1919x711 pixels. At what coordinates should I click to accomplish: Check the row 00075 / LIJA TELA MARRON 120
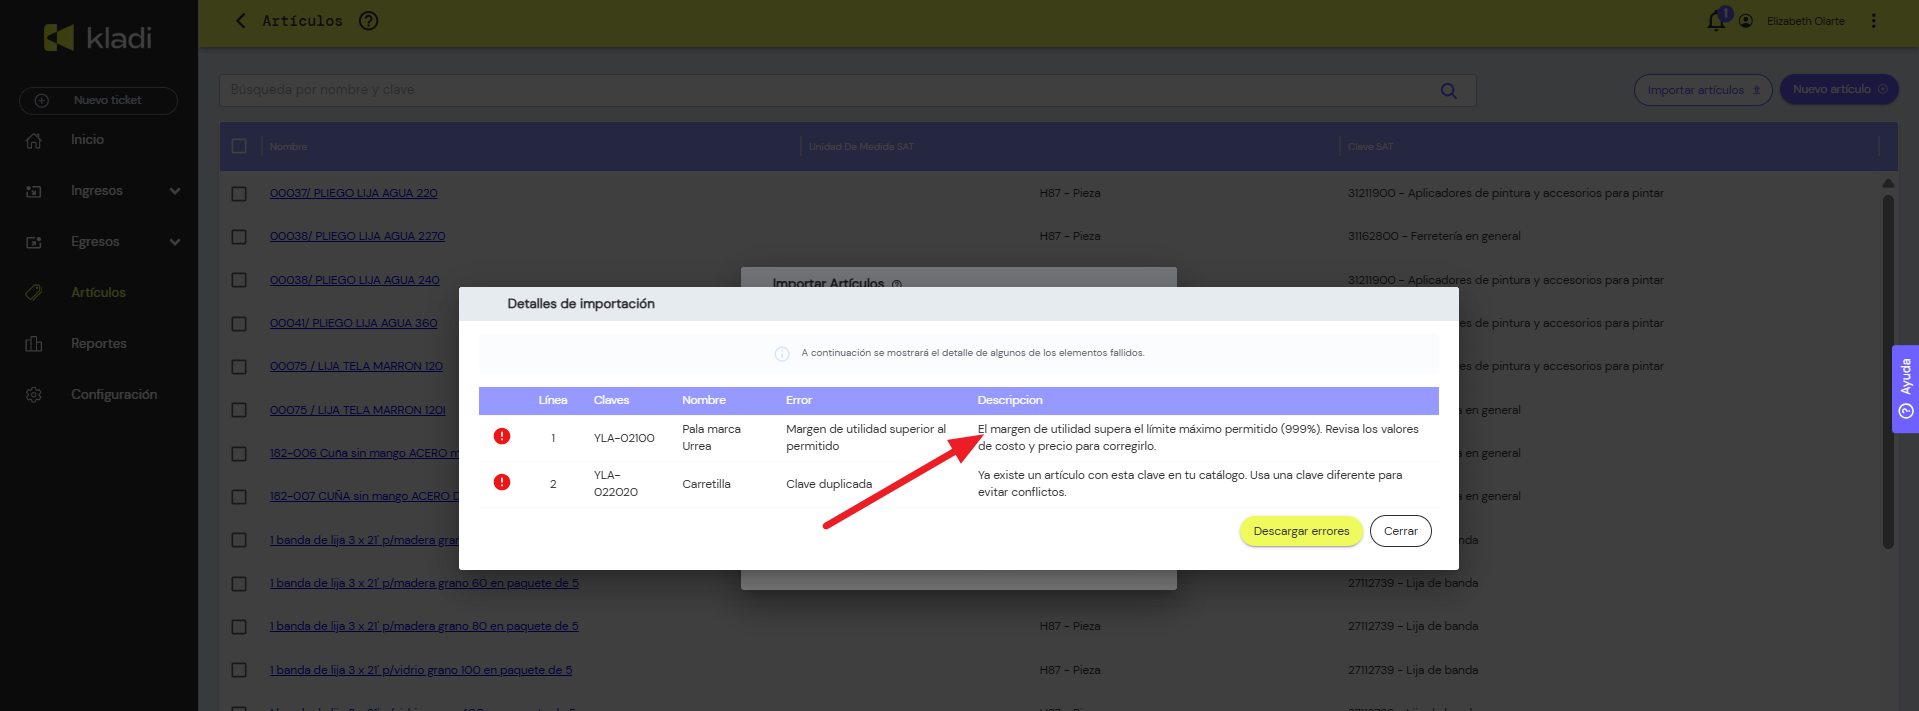239,367
